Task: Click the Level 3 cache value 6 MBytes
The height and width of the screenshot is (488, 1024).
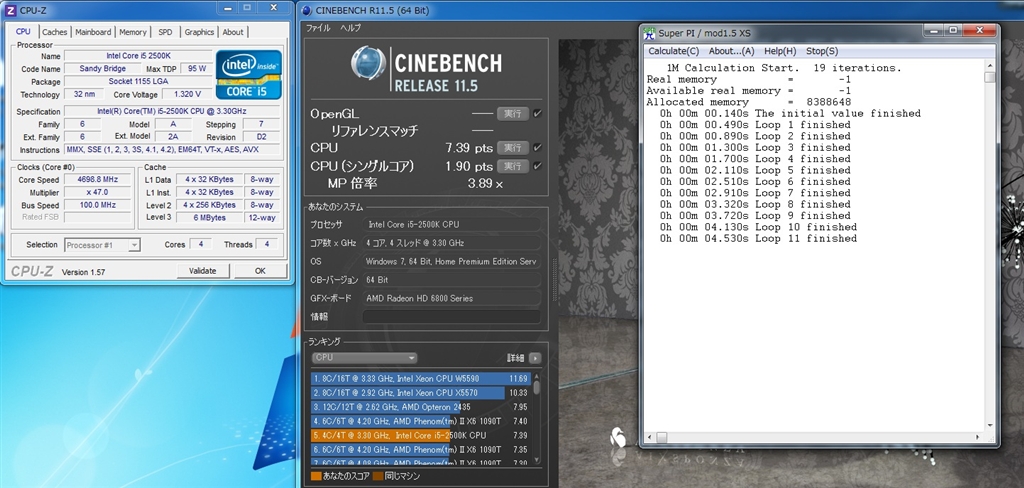Action: 209,218
